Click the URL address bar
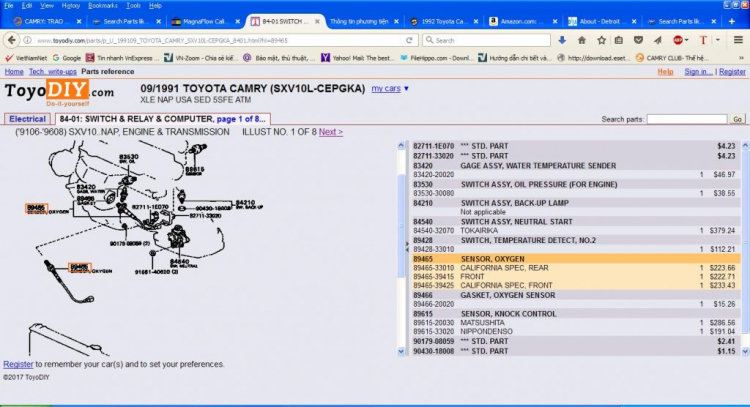Image resolution: width=750 pixels, height=407 pixels. coord(218,40)
